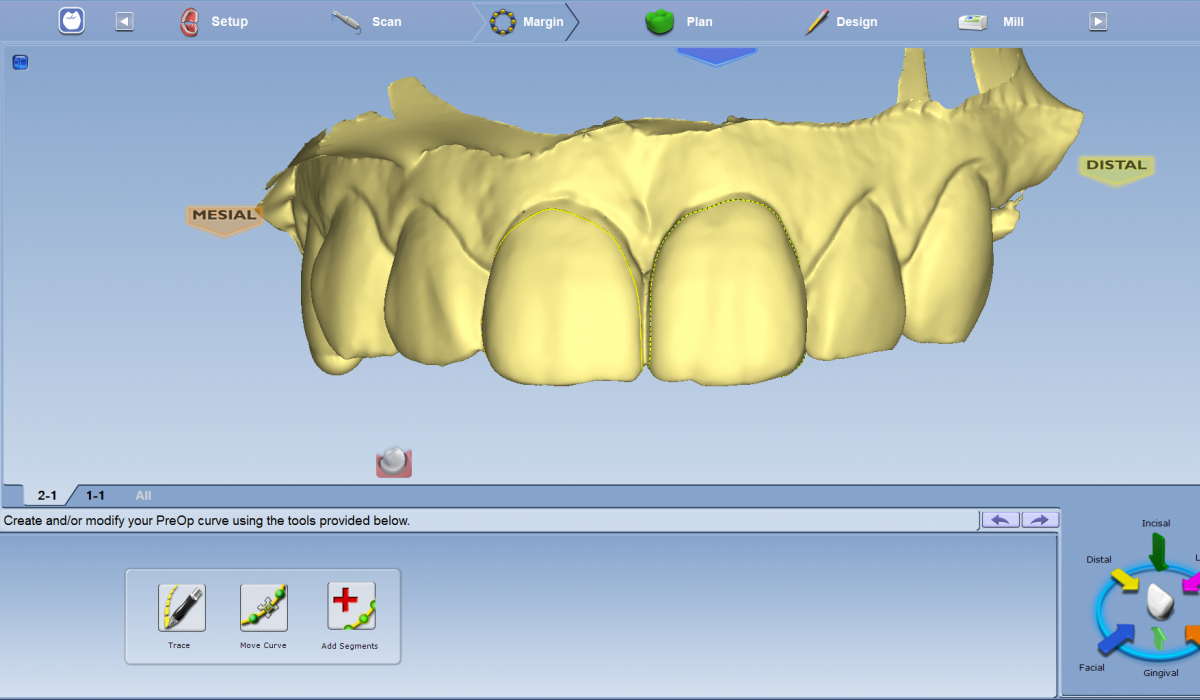
Task: Open the home tooth icon at top left
Action: click(x=71, y=21)
